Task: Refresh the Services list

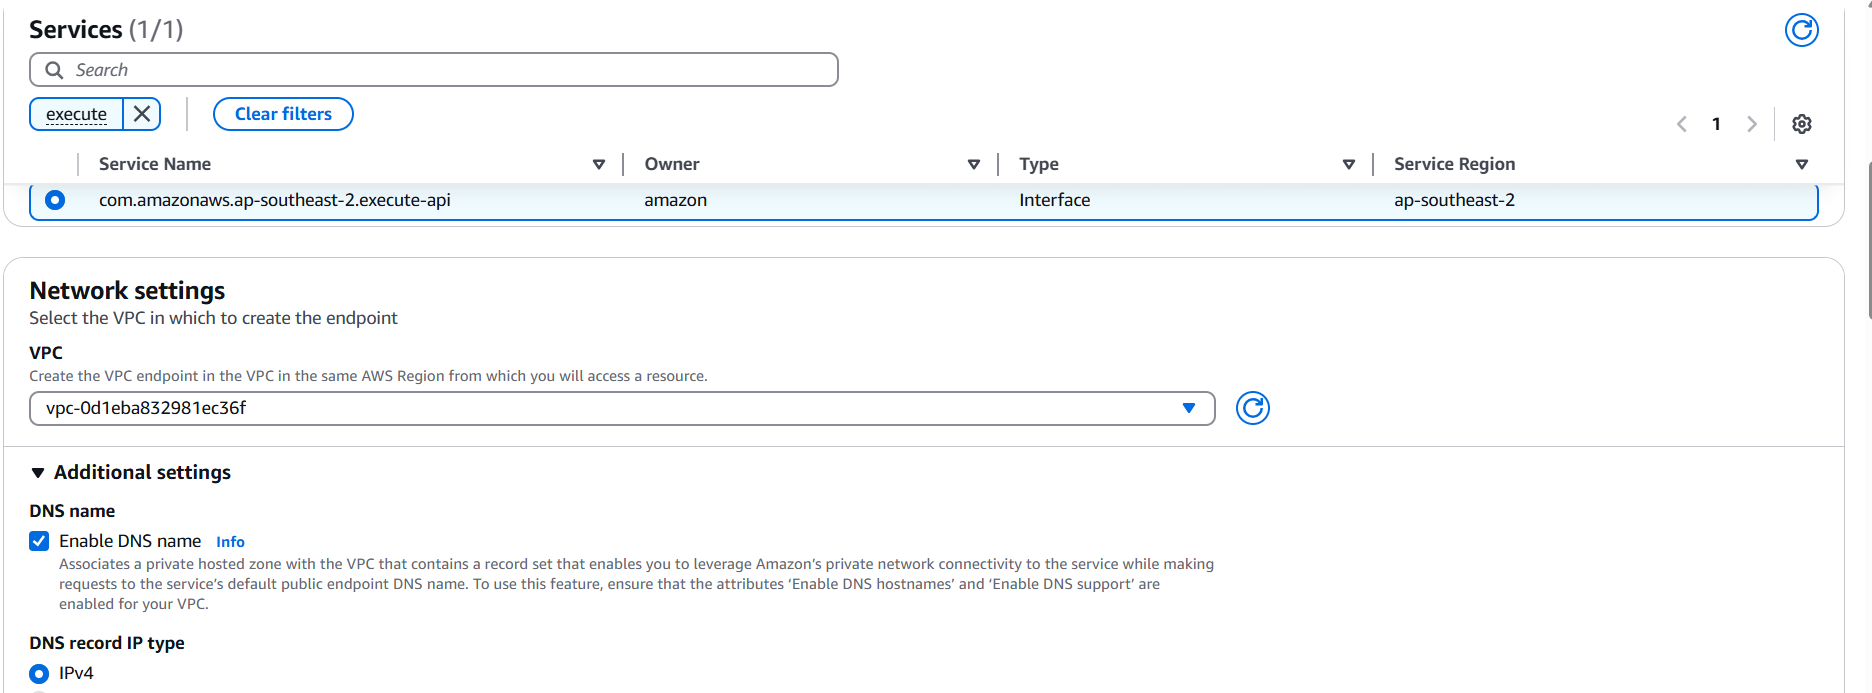Action: [1801, 30]
